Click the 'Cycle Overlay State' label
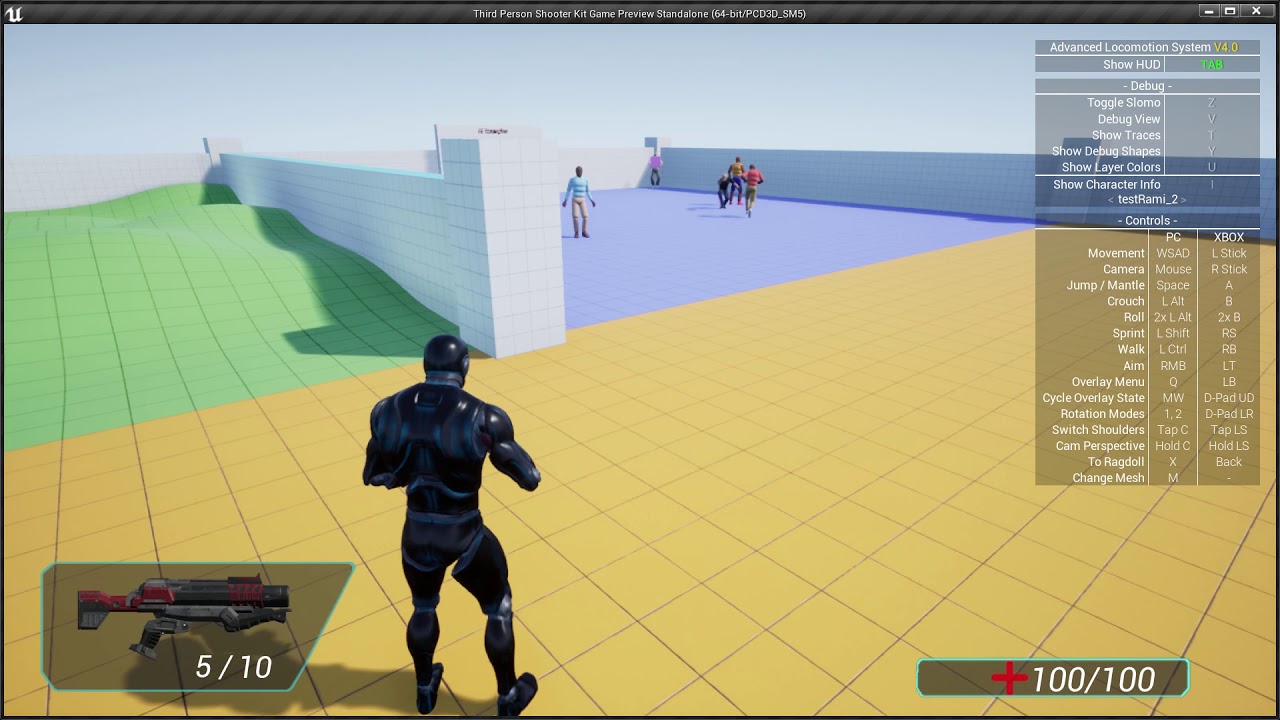 coord(1093,397)
